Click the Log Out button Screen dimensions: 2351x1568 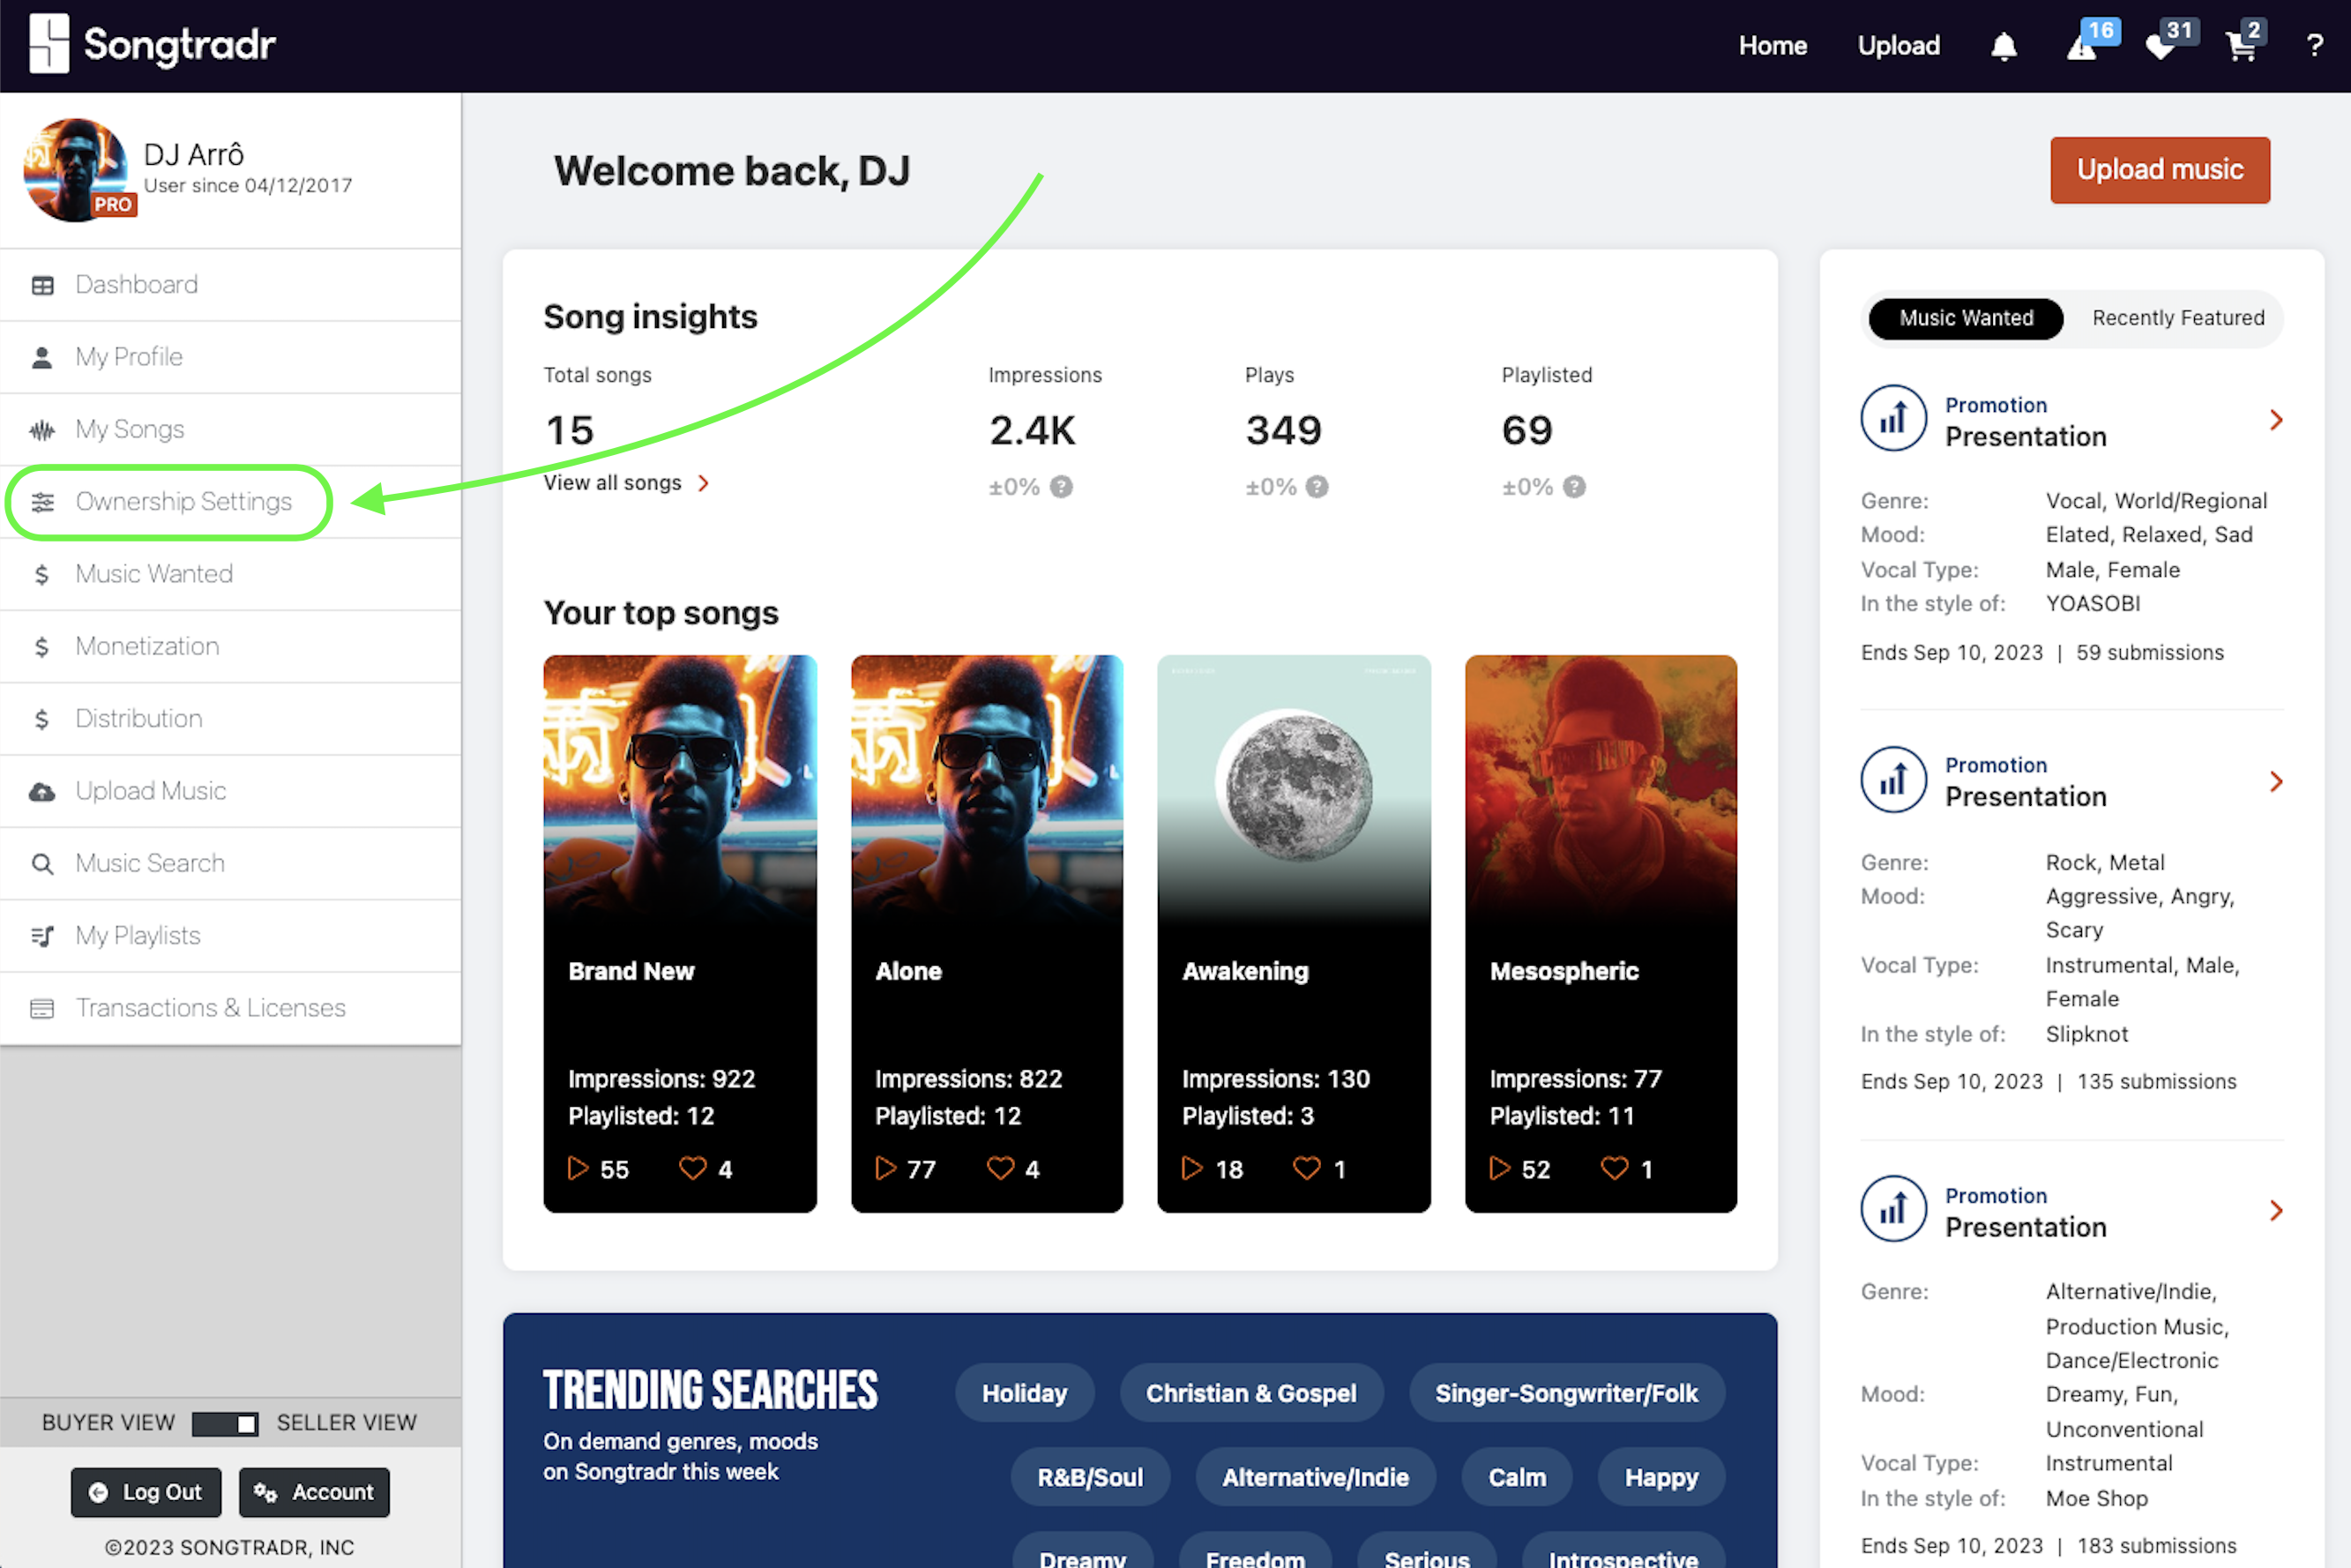[x=146, y=1492]
